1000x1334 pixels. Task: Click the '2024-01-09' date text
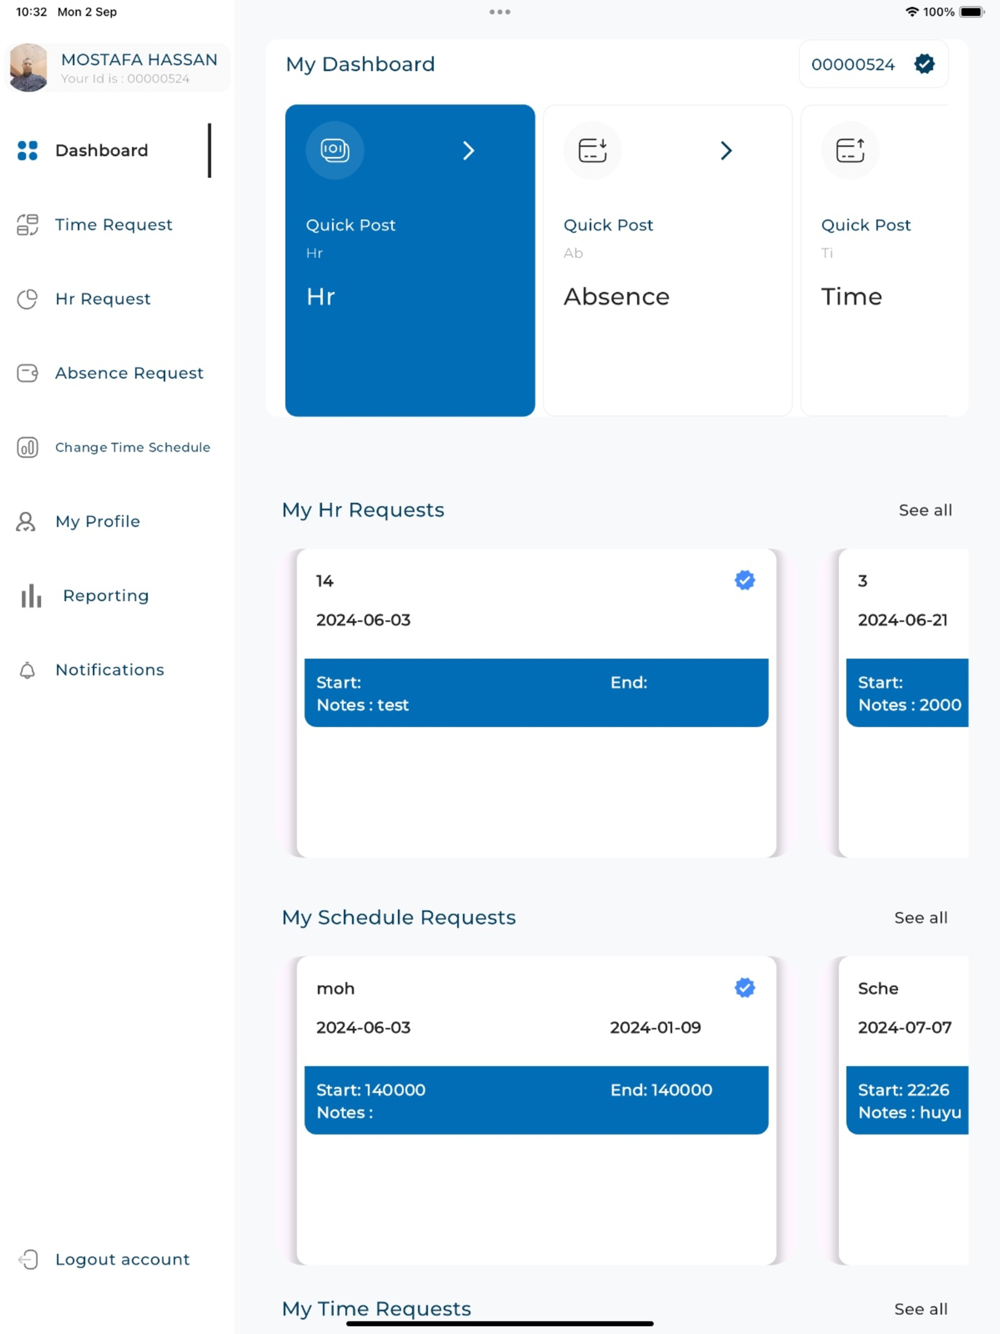(655, 1028)
